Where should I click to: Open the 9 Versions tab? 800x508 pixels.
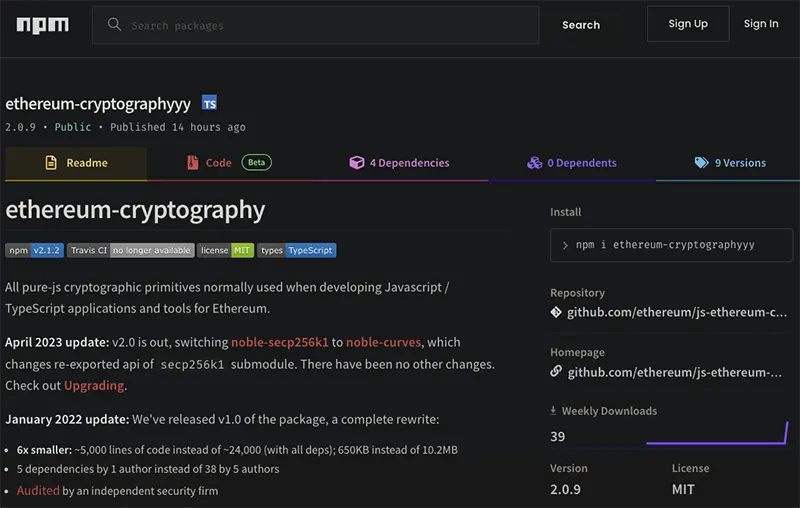click(x=730, y=163)
